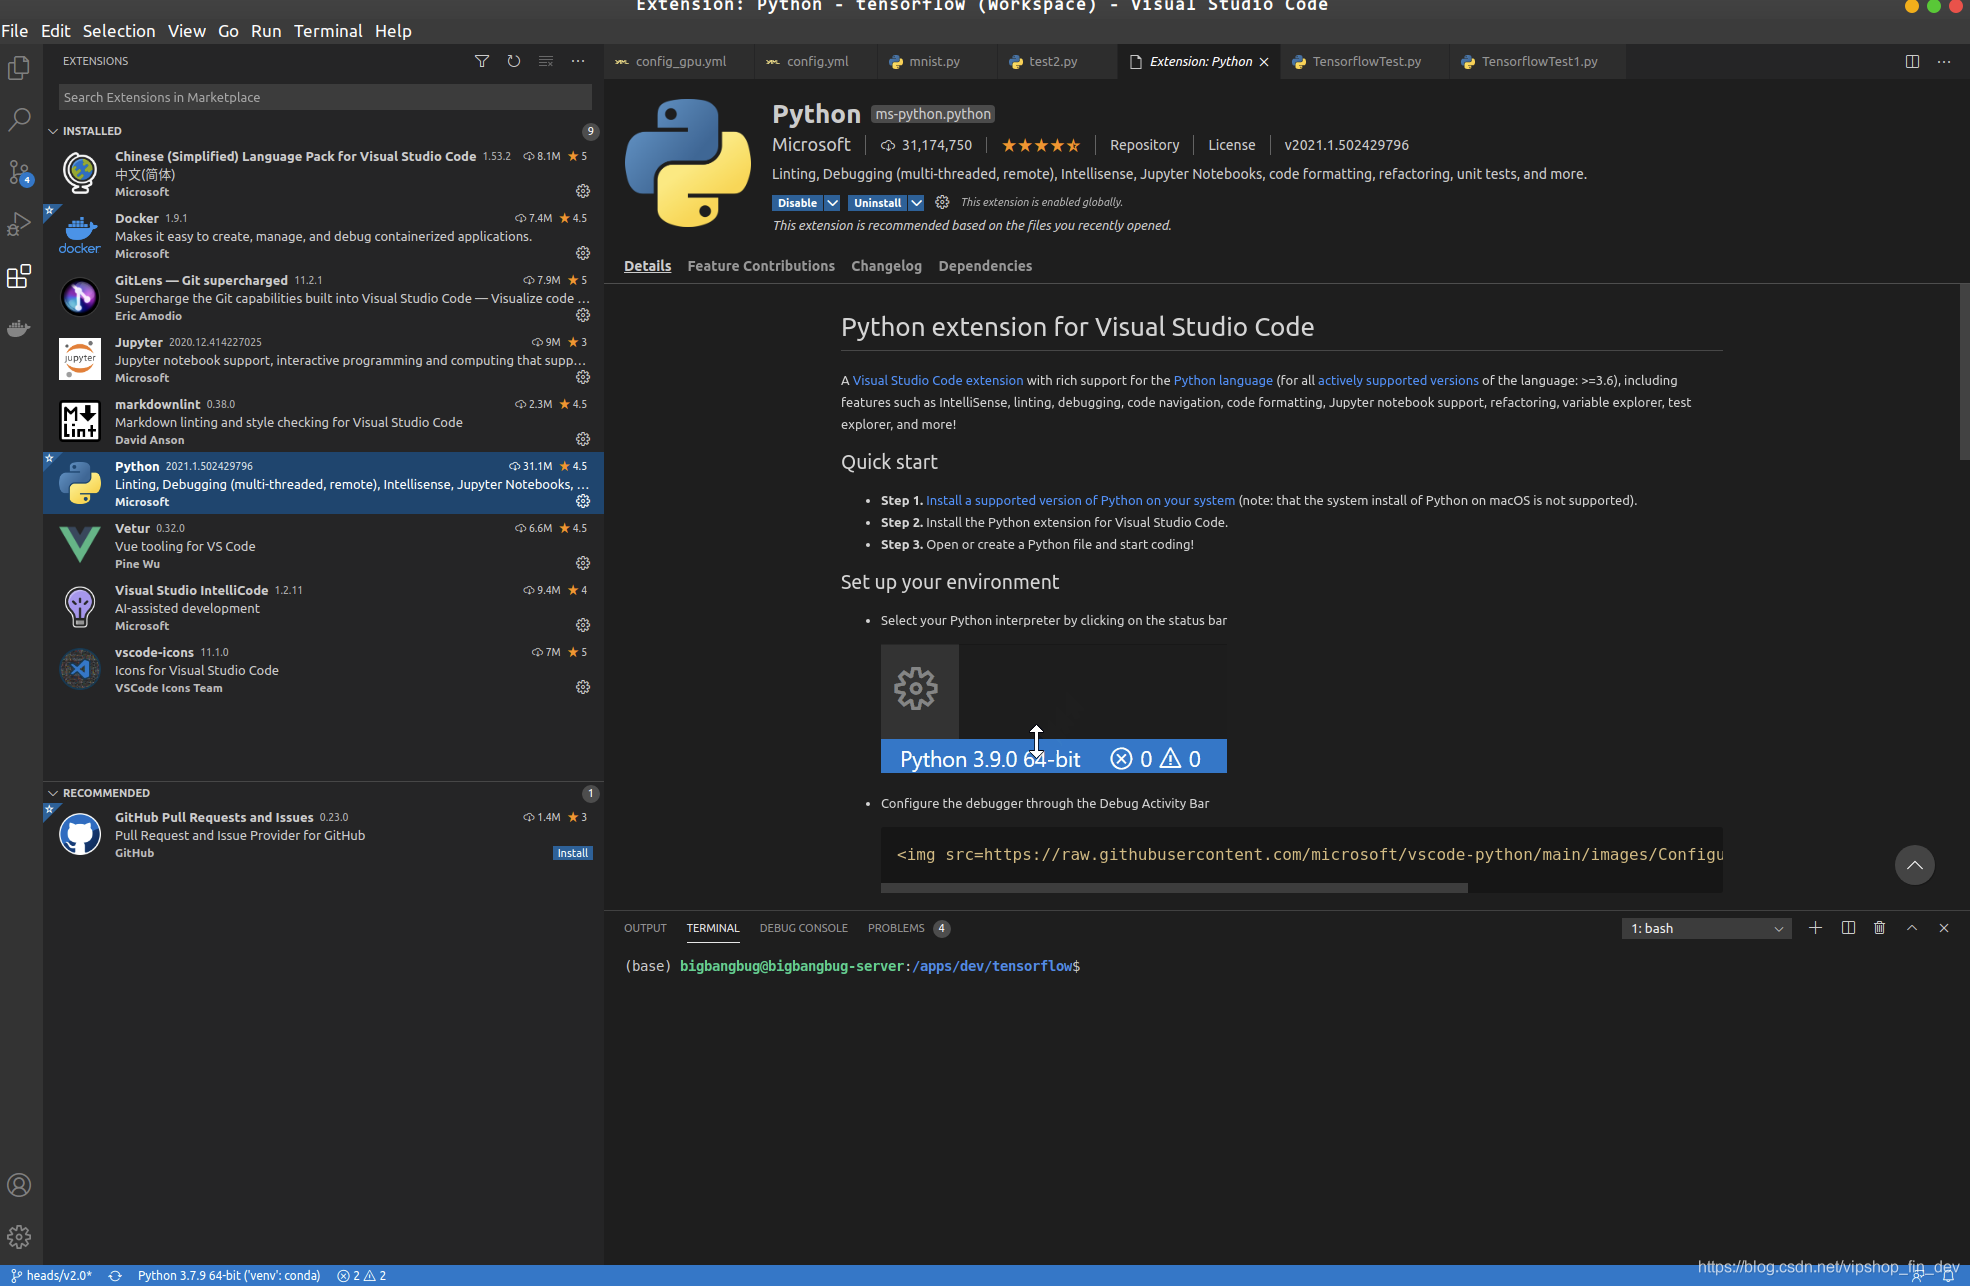
Task: Click the heads/v2.0* git branch indicator
Action: (x=51, y=1276)
